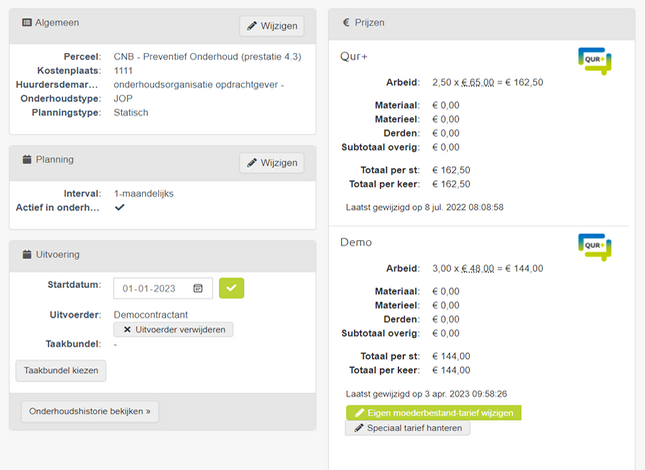Viewport: 645px width, 470px height.
Task: Remove contractor with Uitvoerder verwijderen
Action: (x=173, y=329)
